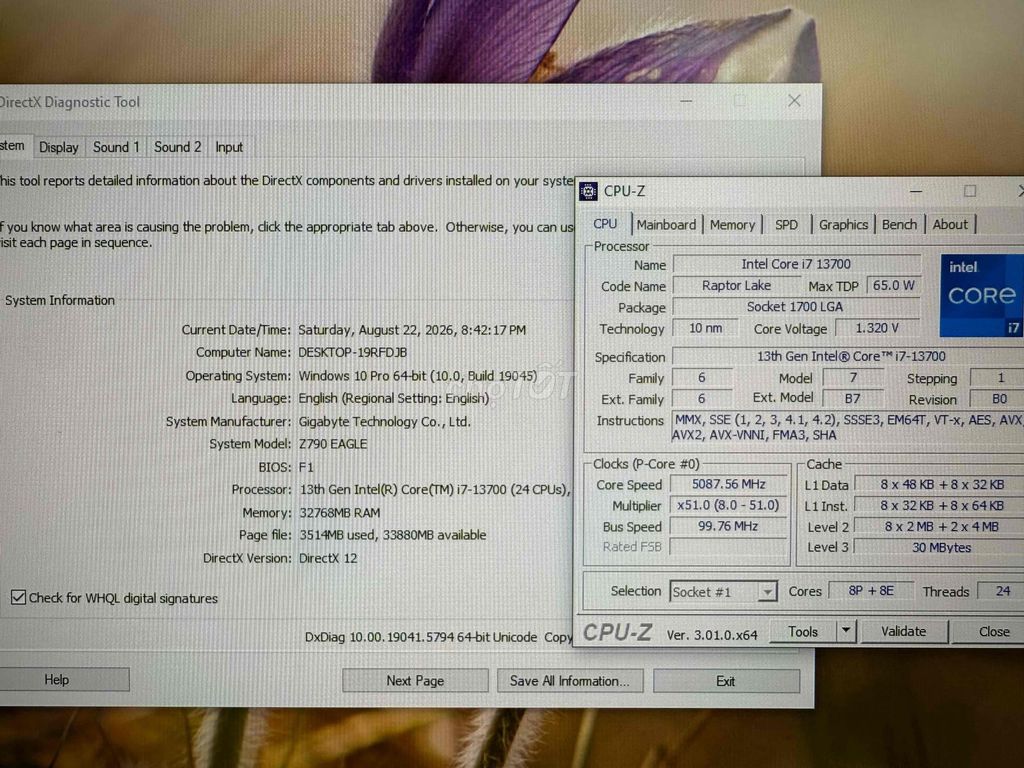The image size is (1024, 768).
Task: Open the About tab in CPU-Z
Action: coord(950,224)
